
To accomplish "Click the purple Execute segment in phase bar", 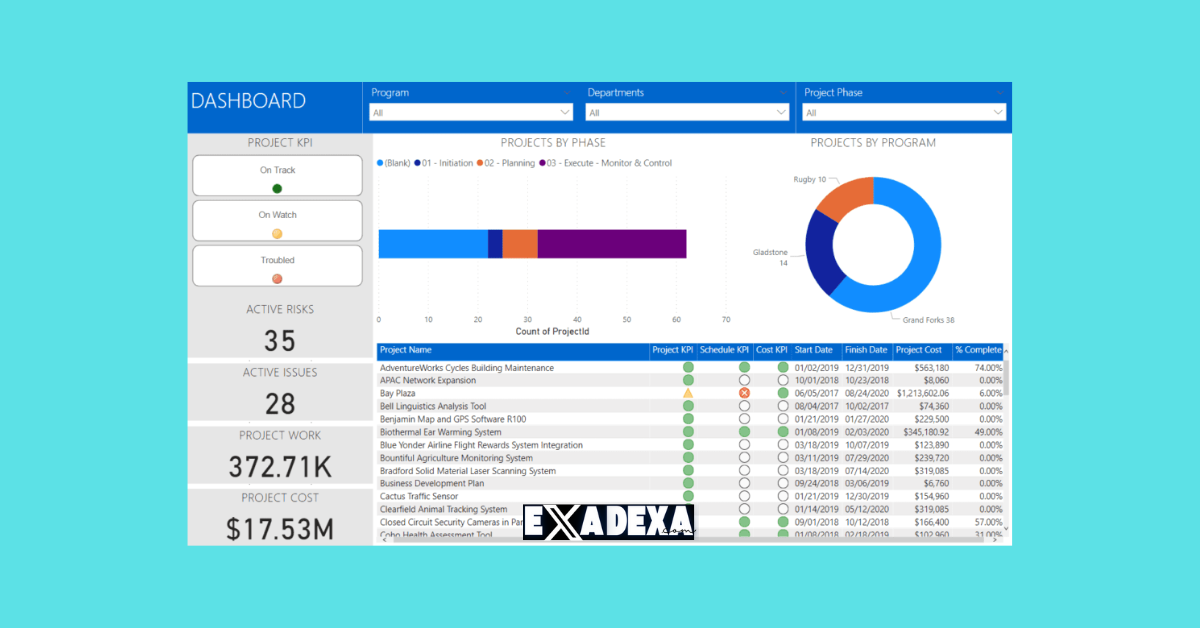I will [x=612, y=244].
